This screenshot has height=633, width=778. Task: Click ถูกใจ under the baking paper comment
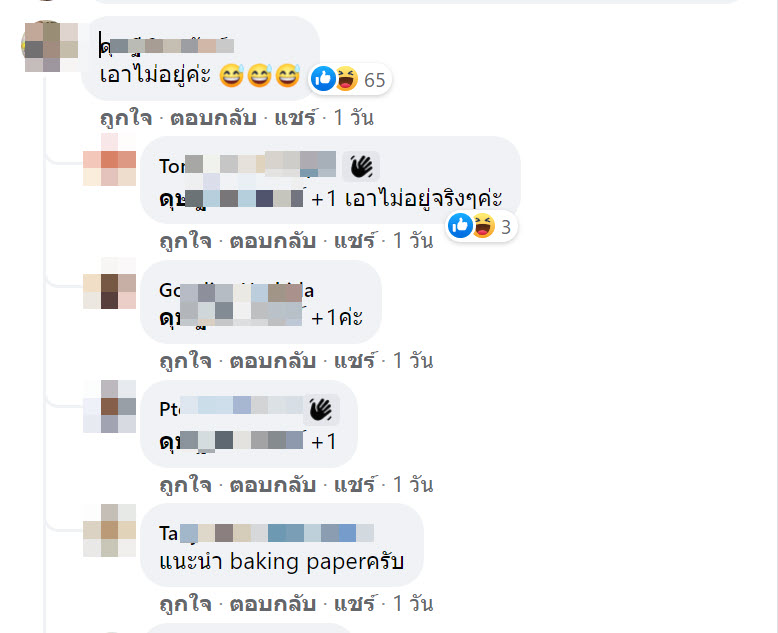[186, 604]
